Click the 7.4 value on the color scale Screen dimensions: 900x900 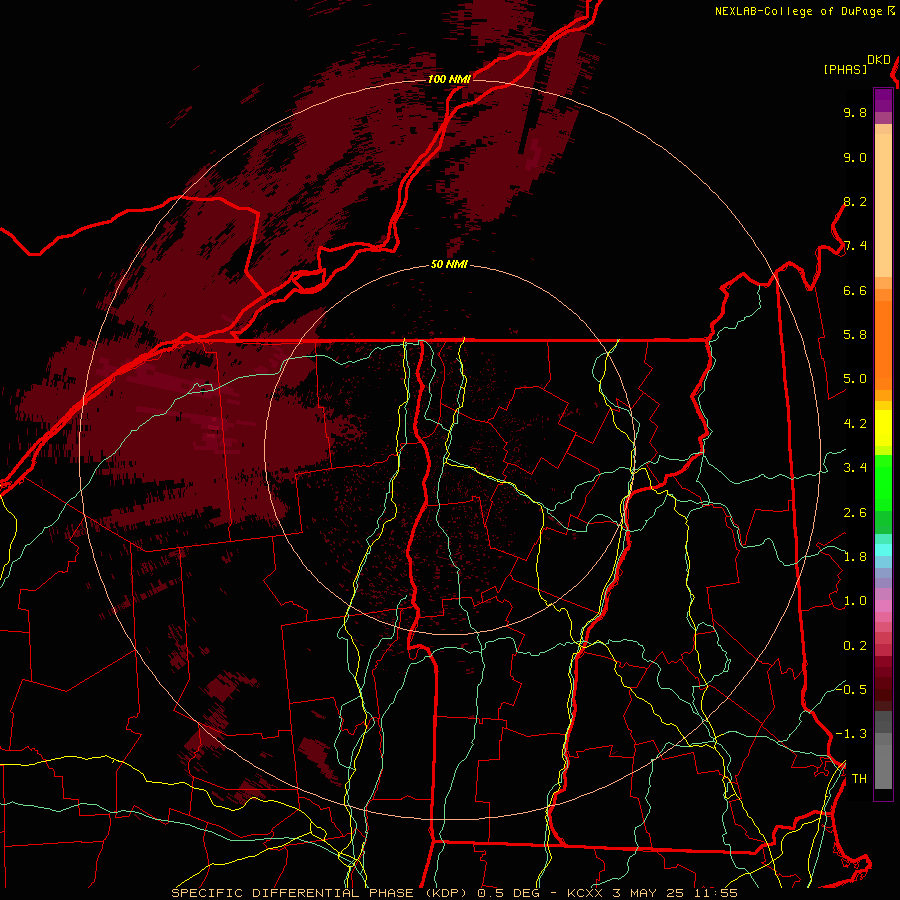[x=855, y=246]
